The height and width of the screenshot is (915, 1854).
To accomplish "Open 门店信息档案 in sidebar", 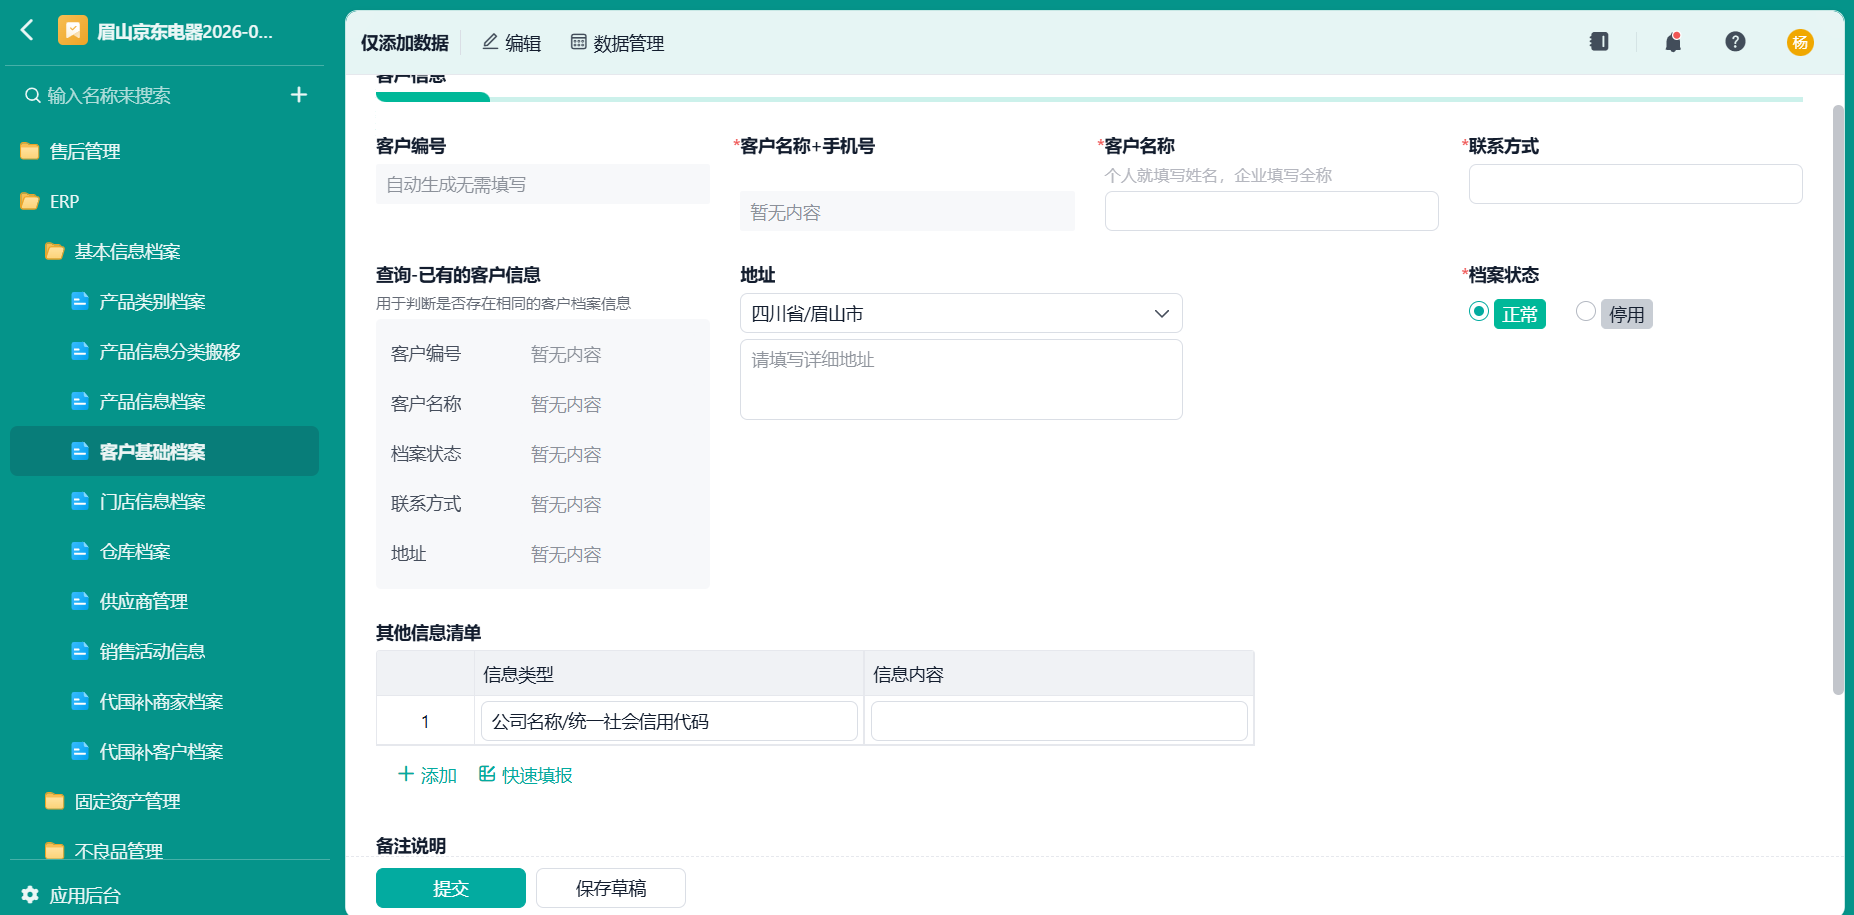I will [x=164, y=501].
